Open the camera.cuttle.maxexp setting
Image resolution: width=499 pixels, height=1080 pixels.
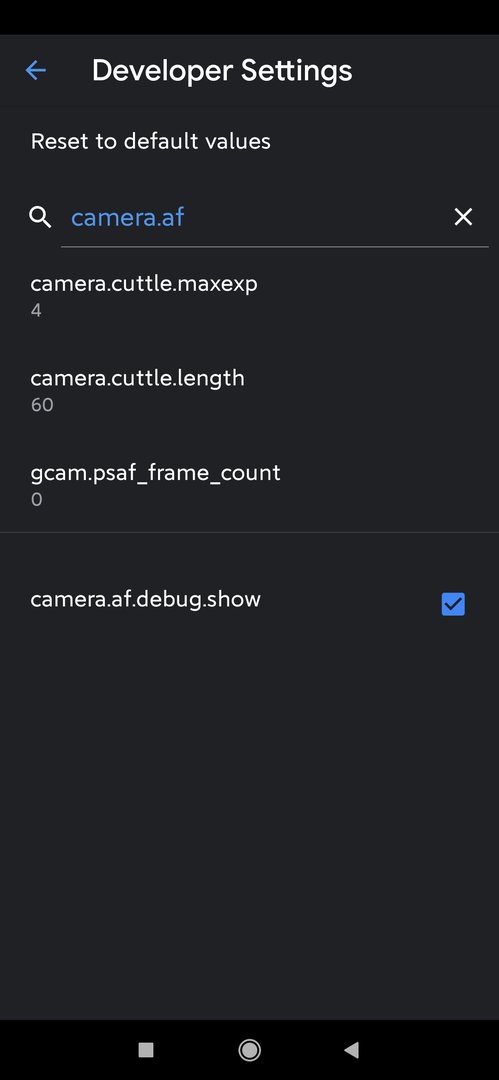250,296
